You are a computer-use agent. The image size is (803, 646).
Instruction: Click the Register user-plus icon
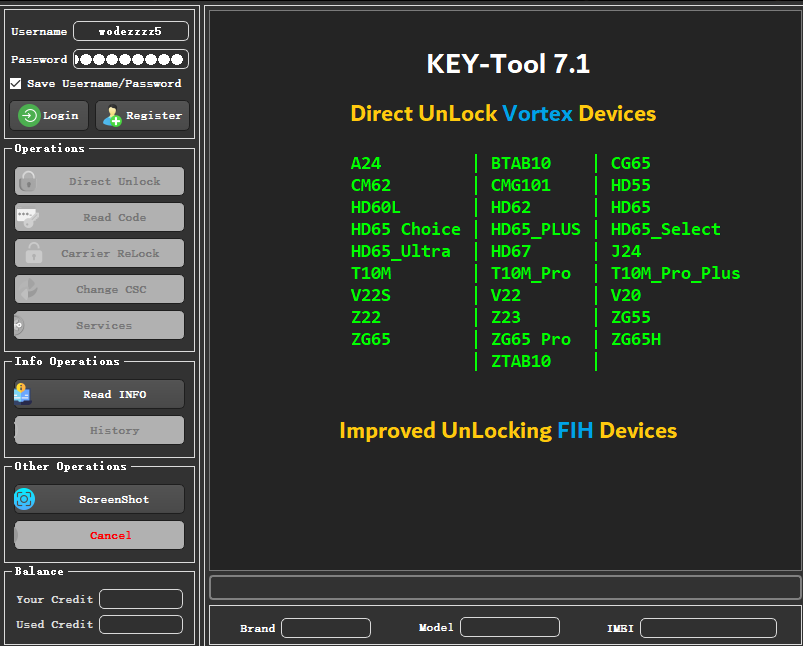(x=112, y=115)
